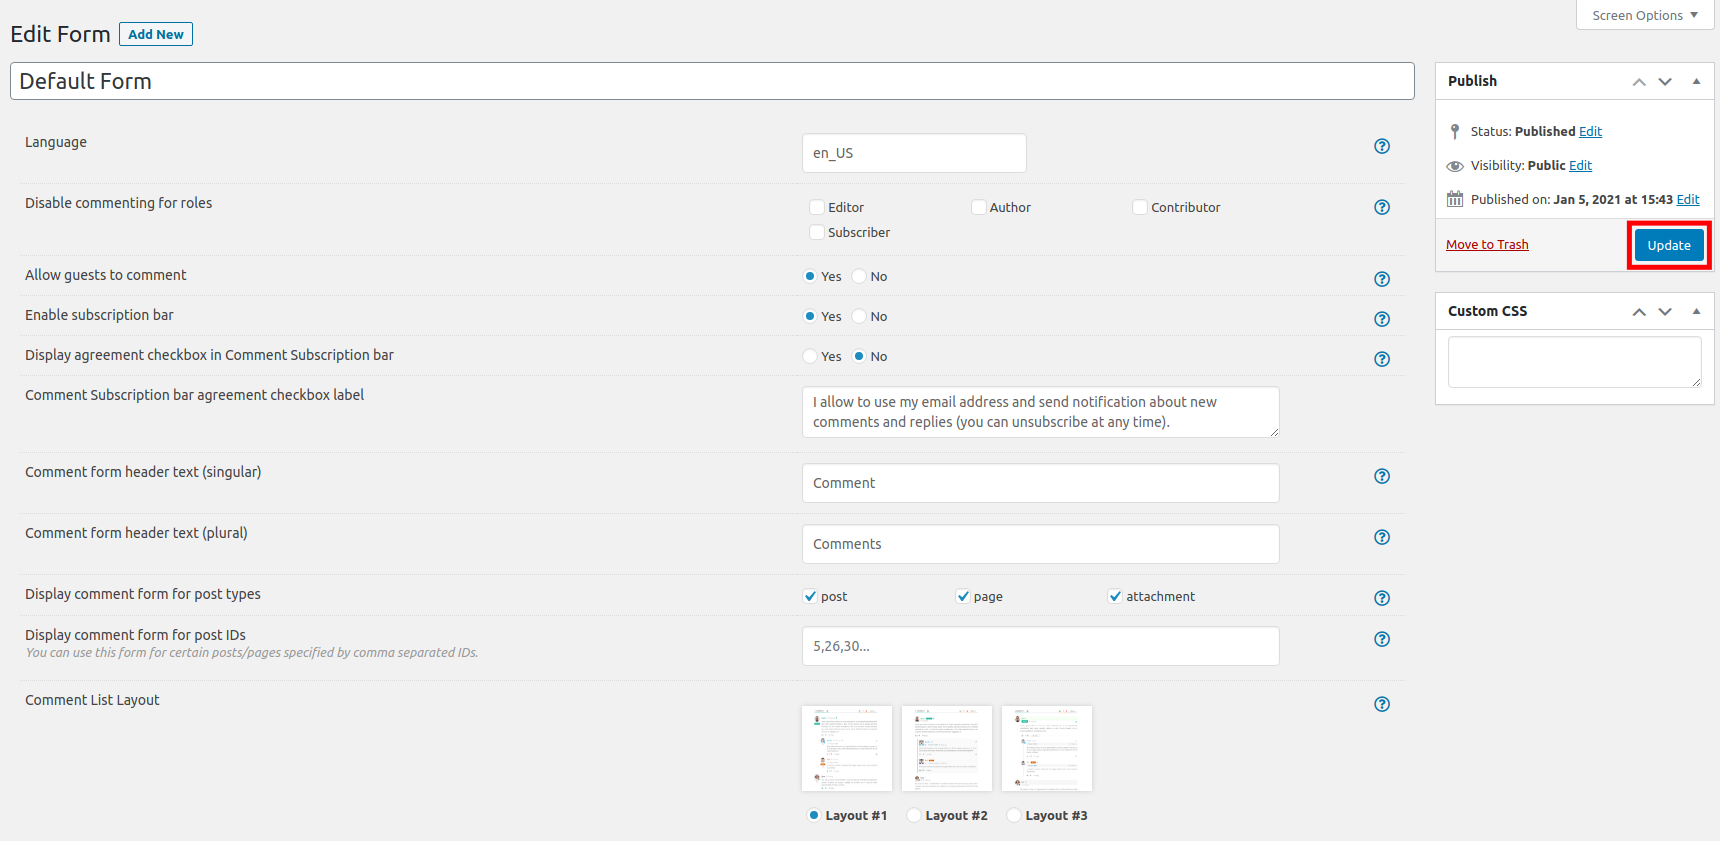Show help for post IDs field
This screenshot has width=1720, height=841.
click(1381, 639)
